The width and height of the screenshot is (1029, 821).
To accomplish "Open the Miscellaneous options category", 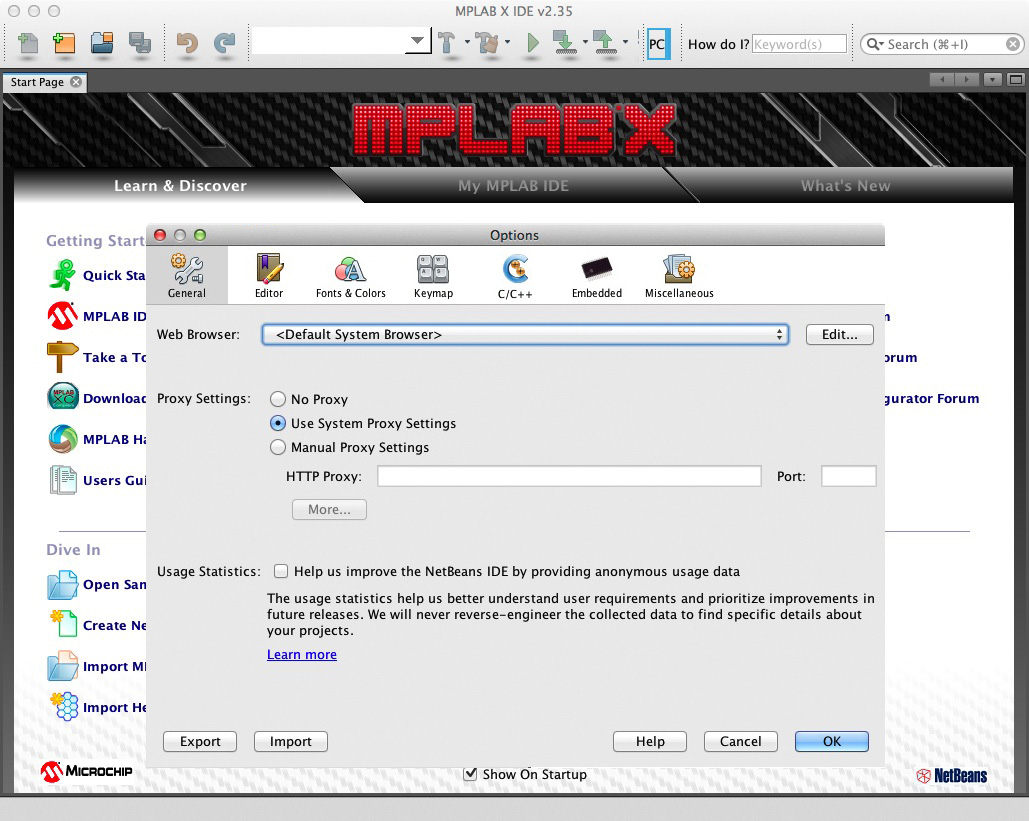I will (x=679, y=275).
